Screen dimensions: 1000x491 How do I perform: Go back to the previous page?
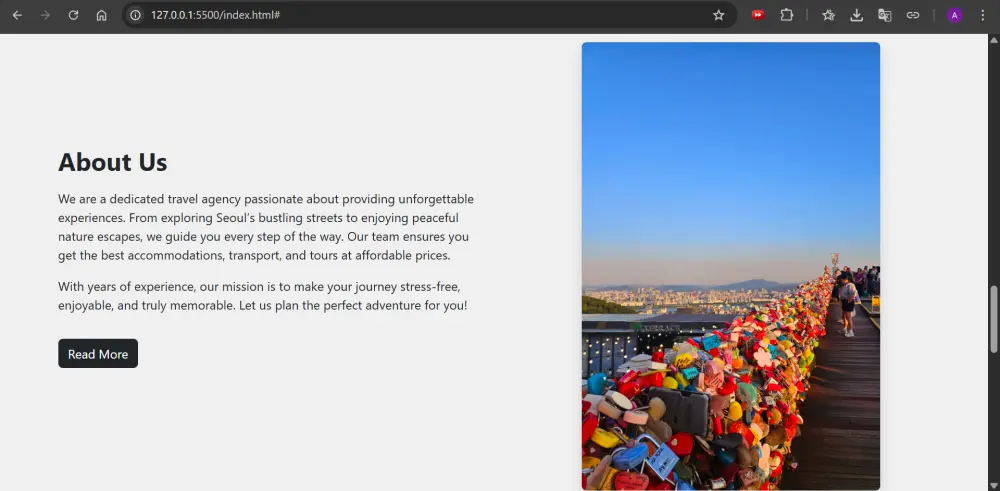(17, 15)
